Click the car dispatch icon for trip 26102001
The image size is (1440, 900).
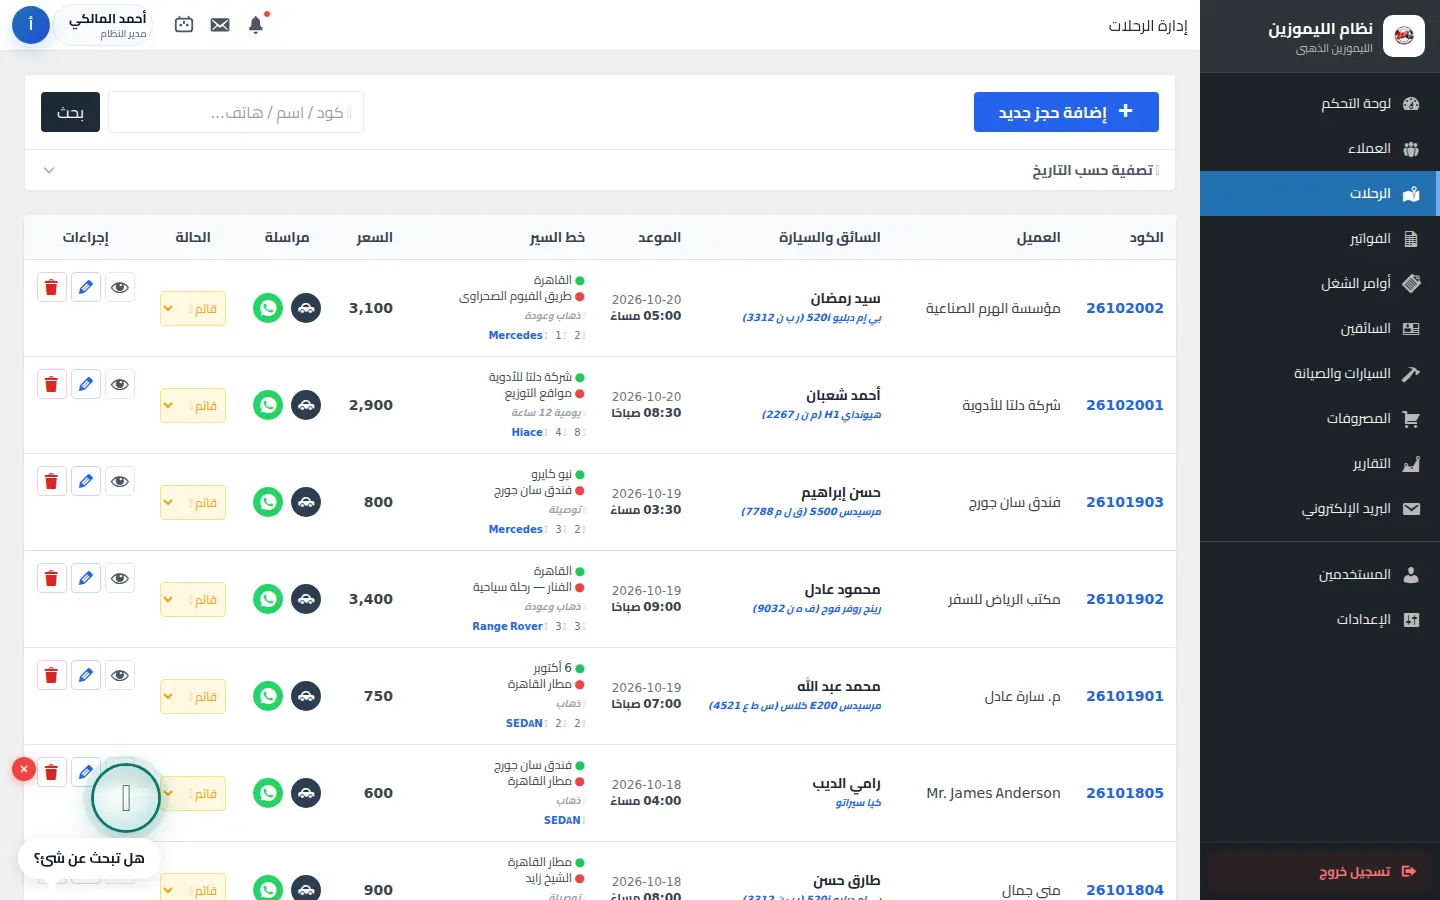[x=306, y=405]
